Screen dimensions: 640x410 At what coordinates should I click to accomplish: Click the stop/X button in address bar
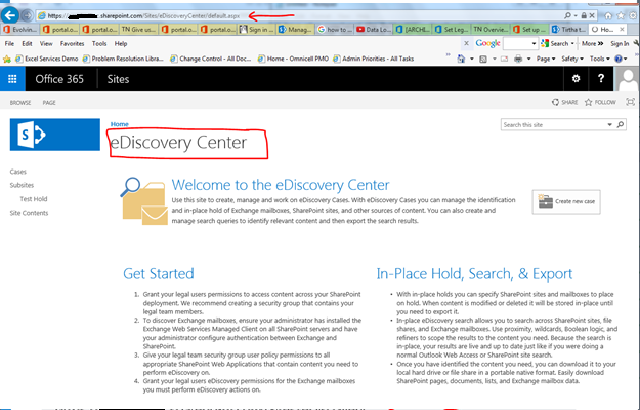click(x=592, y=15)
